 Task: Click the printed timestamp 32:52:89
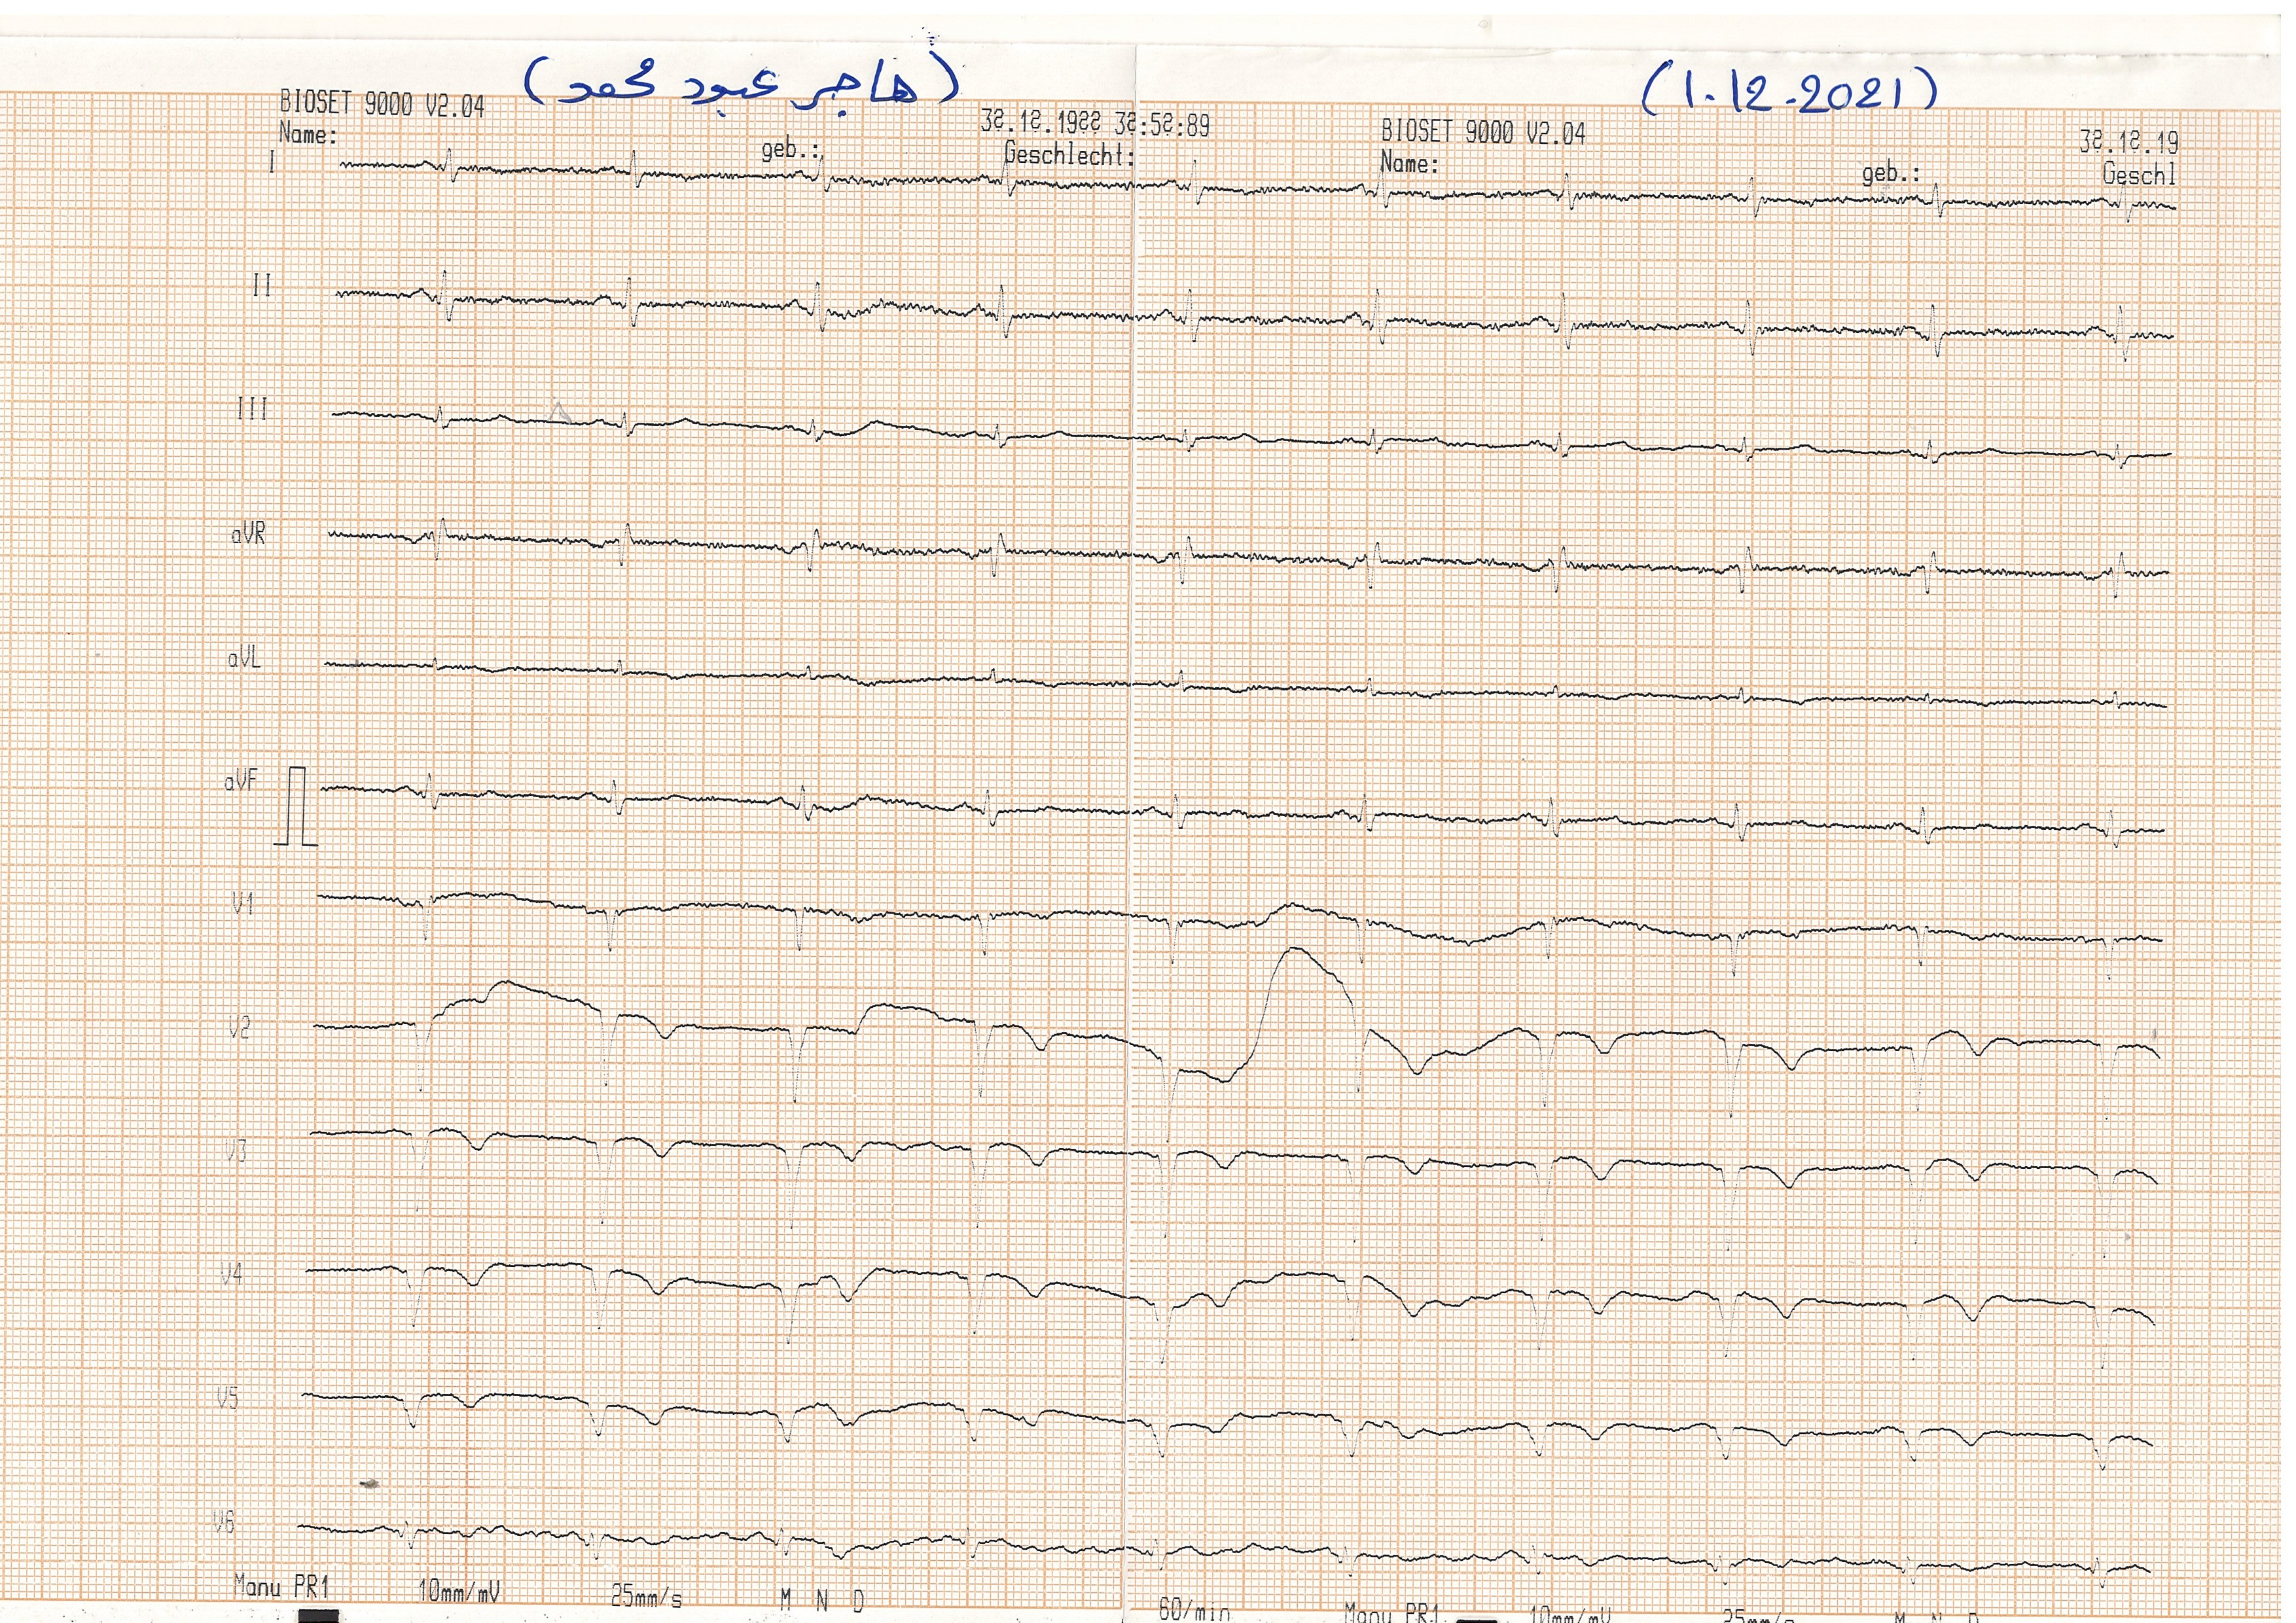1163,125
